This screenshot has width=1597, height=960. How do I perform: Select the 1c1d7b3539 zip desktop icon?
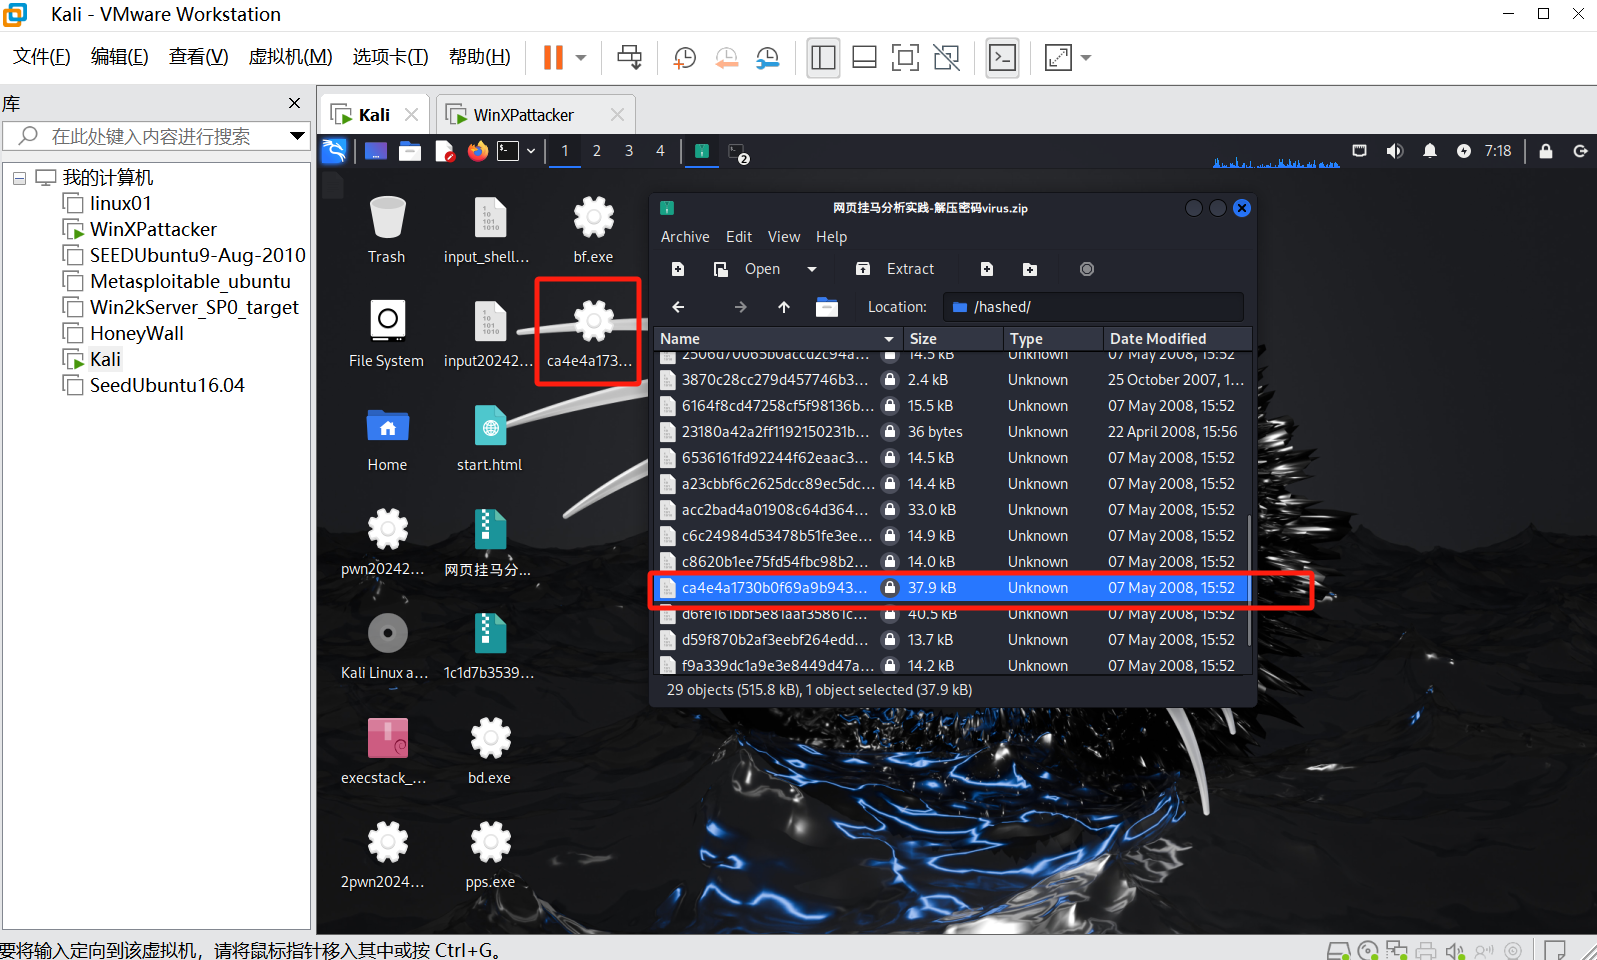point(489,647)
